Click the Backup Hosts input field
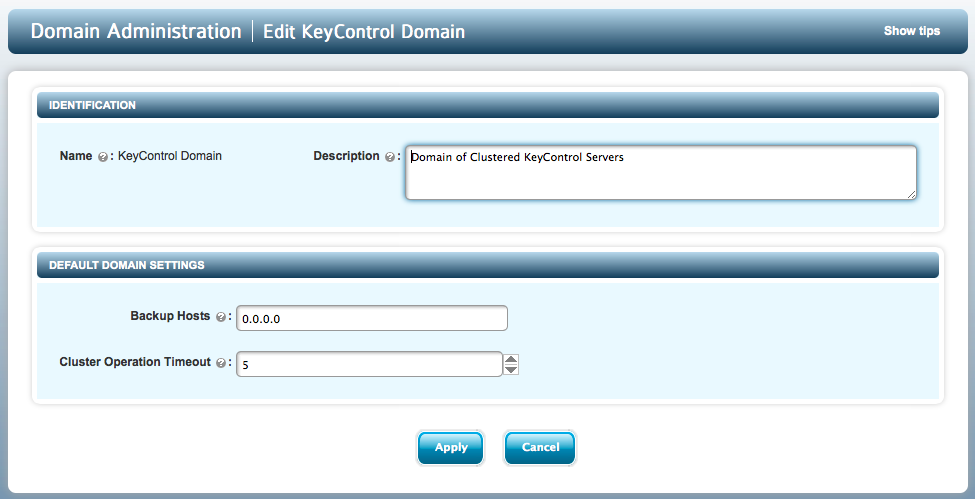975x499 pixels. point(372,318)
